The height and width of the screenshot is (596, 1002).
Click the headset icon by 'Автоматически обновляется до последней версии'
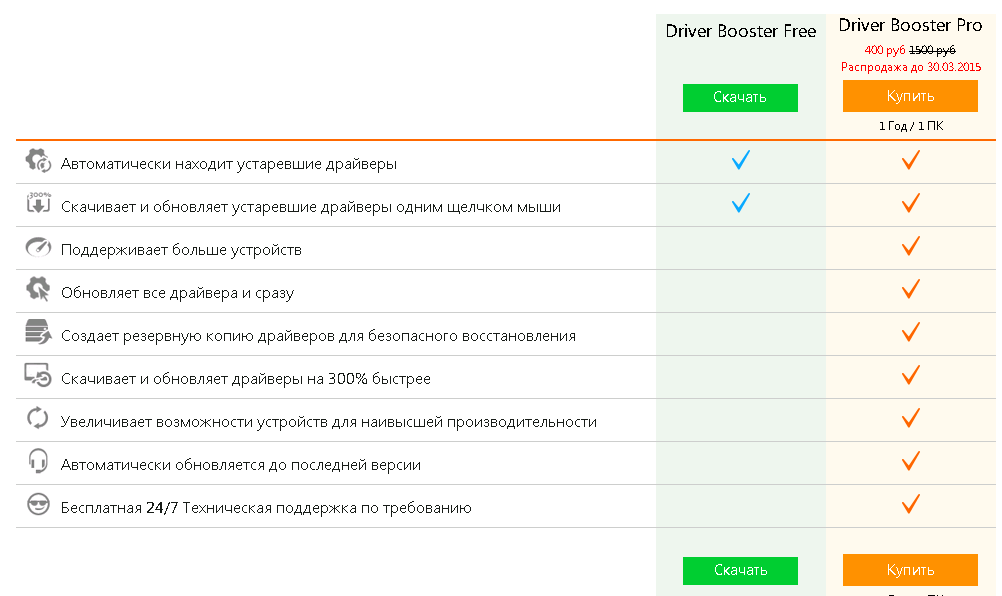click(x=38, y=461)
